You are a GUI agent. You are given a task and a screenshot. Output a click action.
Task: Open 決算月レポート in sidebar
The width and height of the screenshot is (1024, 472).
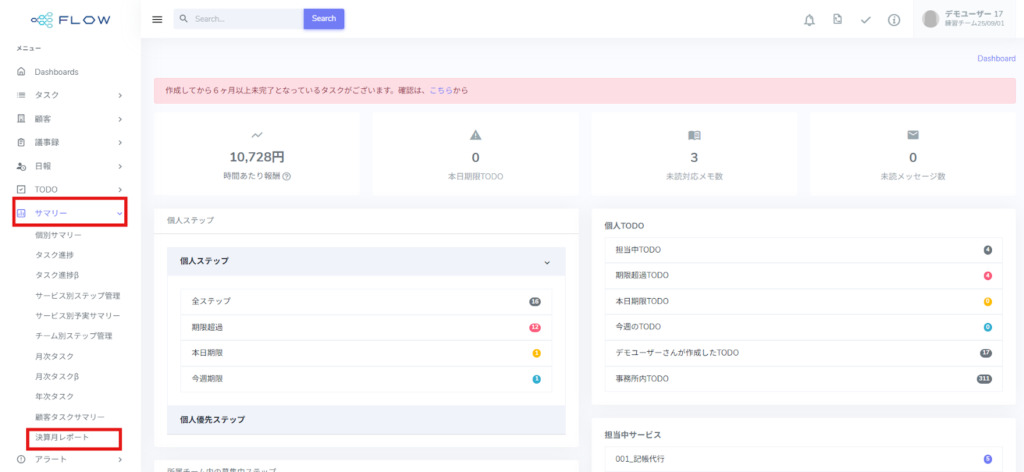point(62,438)
